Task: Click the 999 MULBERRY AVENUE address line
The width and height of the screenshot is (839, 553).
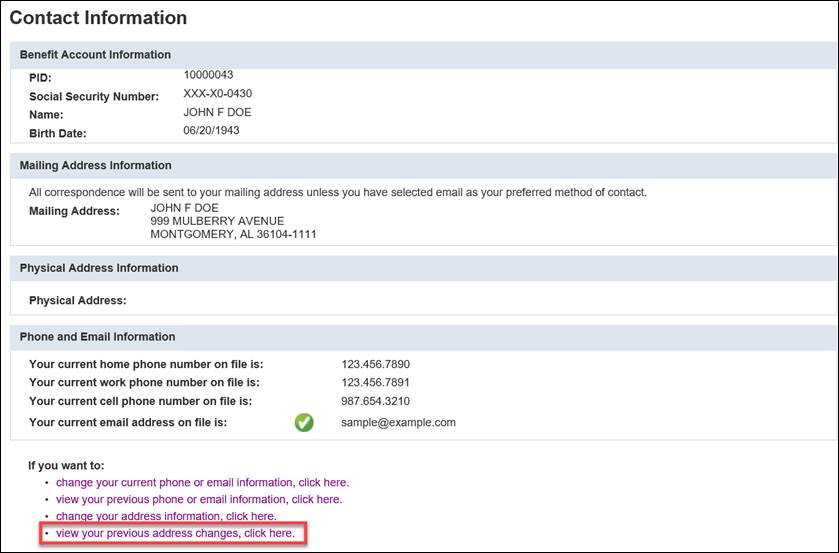Action: [x=217, y=221]
